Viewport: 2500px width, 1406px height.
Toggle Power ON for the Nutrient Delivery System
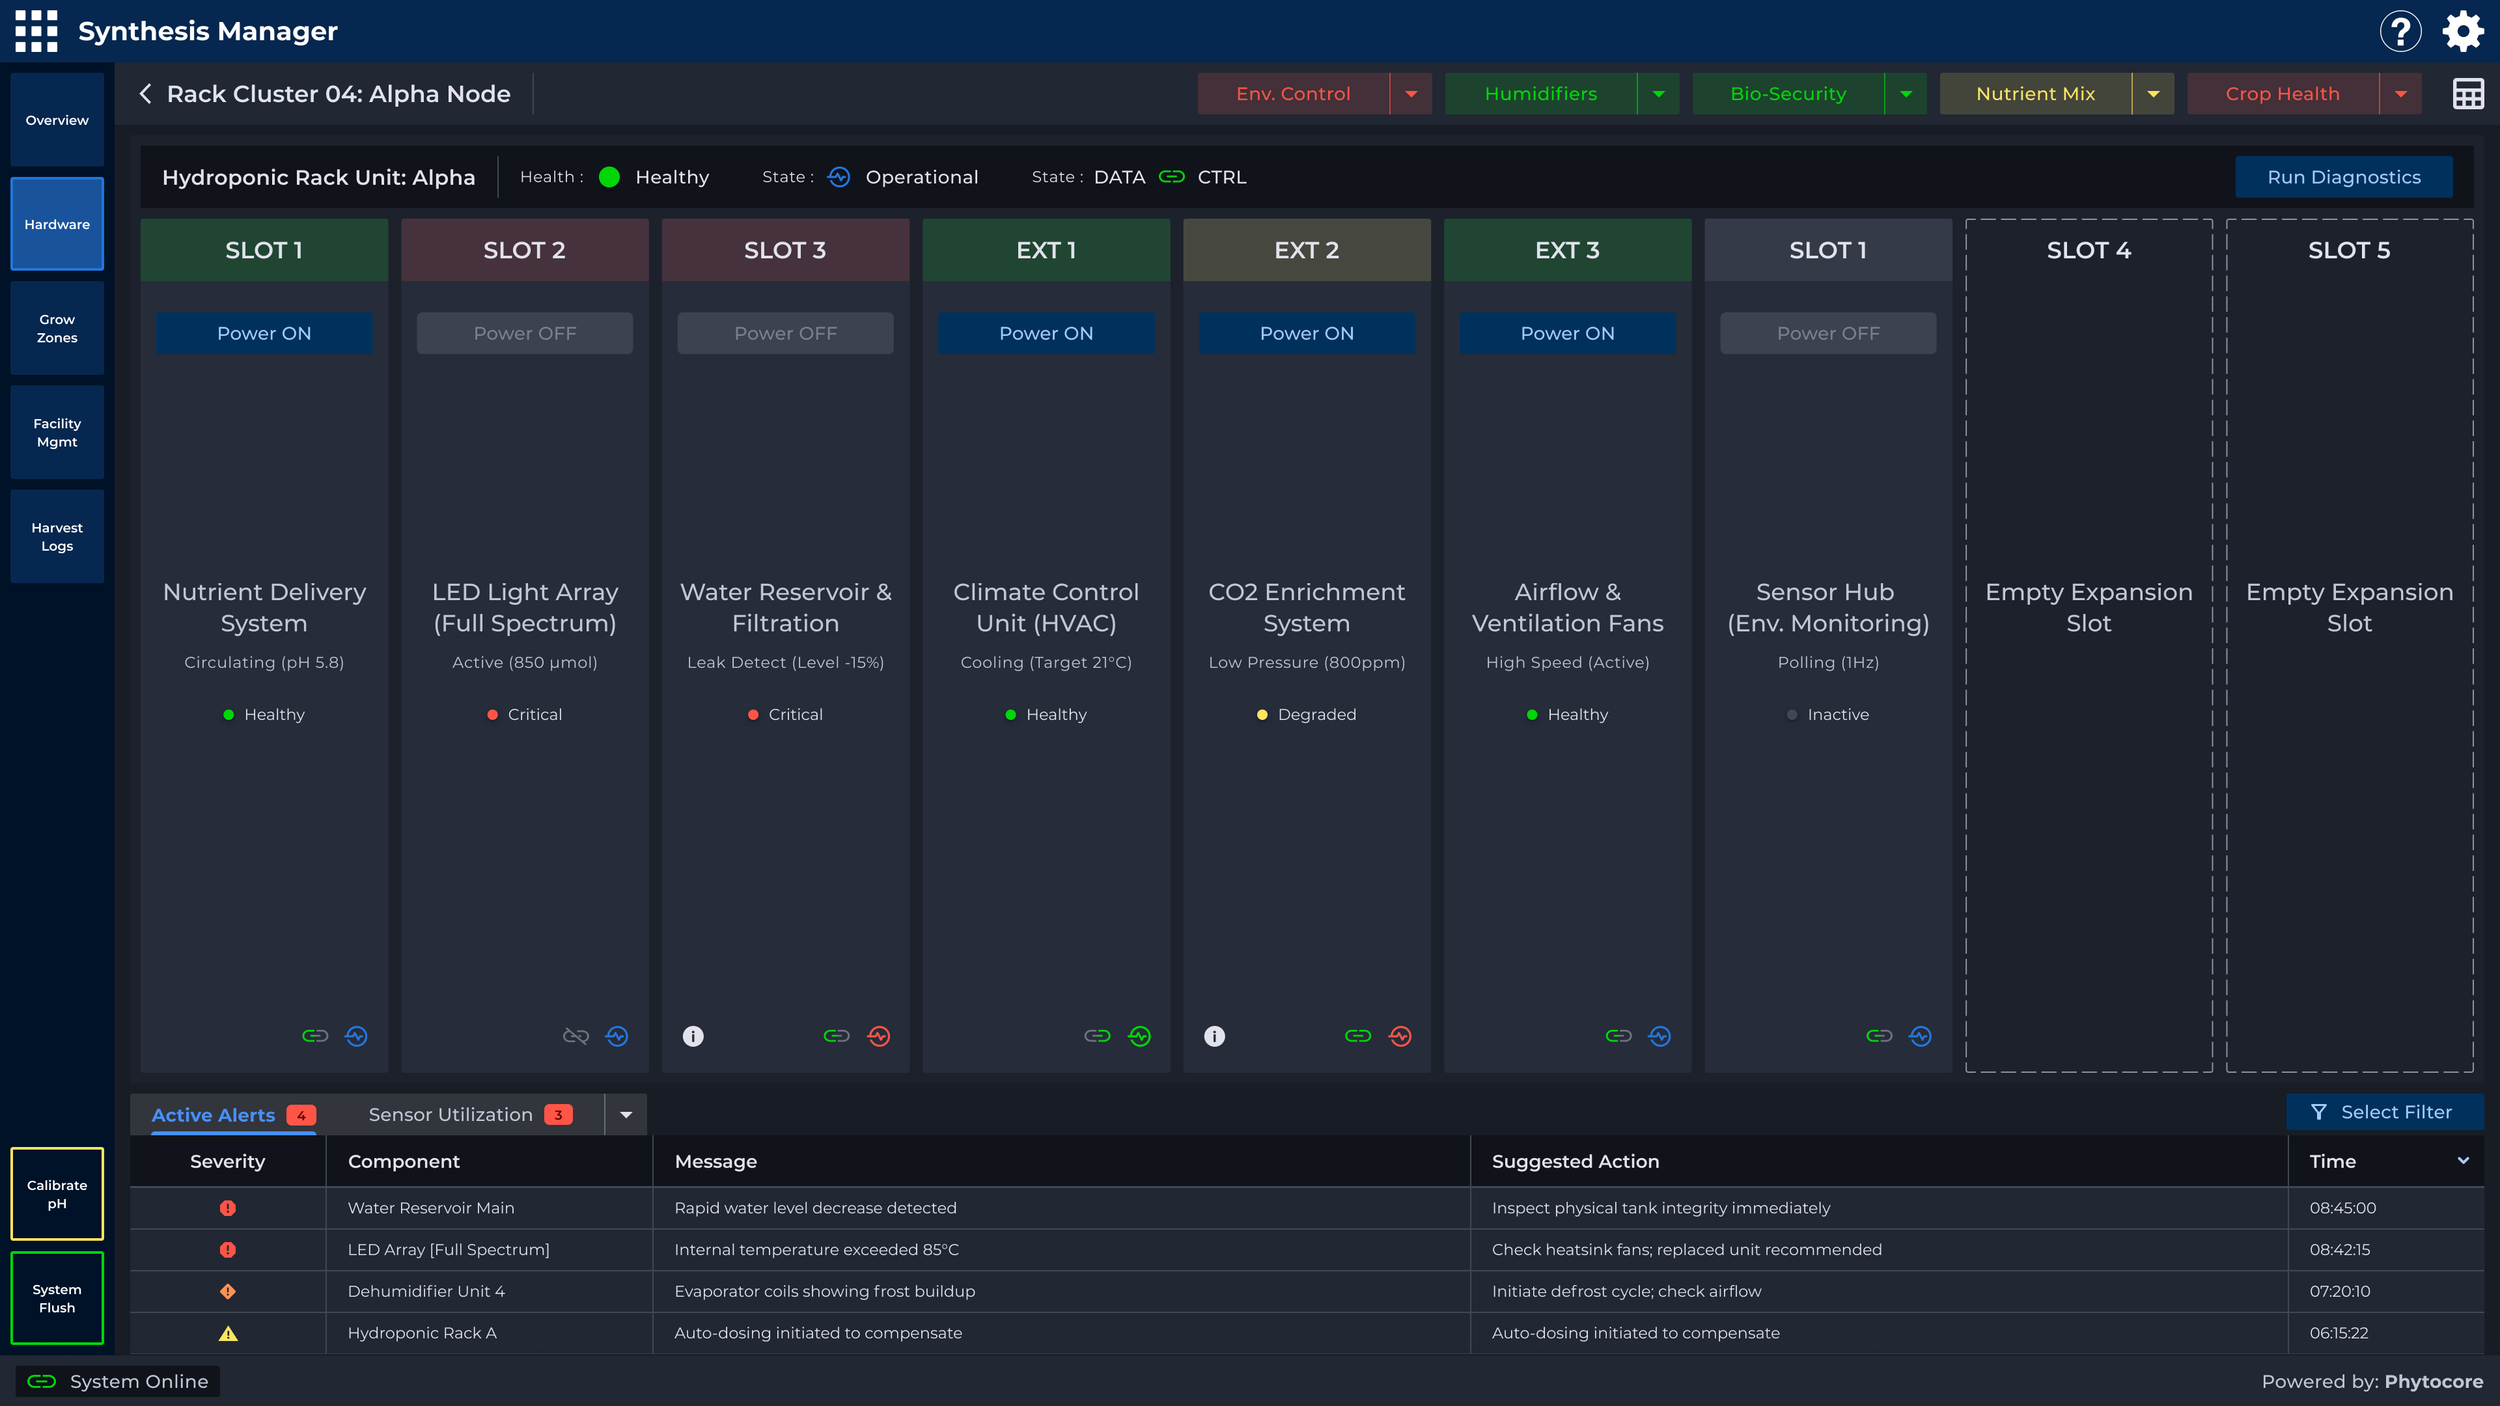point(263,333)
